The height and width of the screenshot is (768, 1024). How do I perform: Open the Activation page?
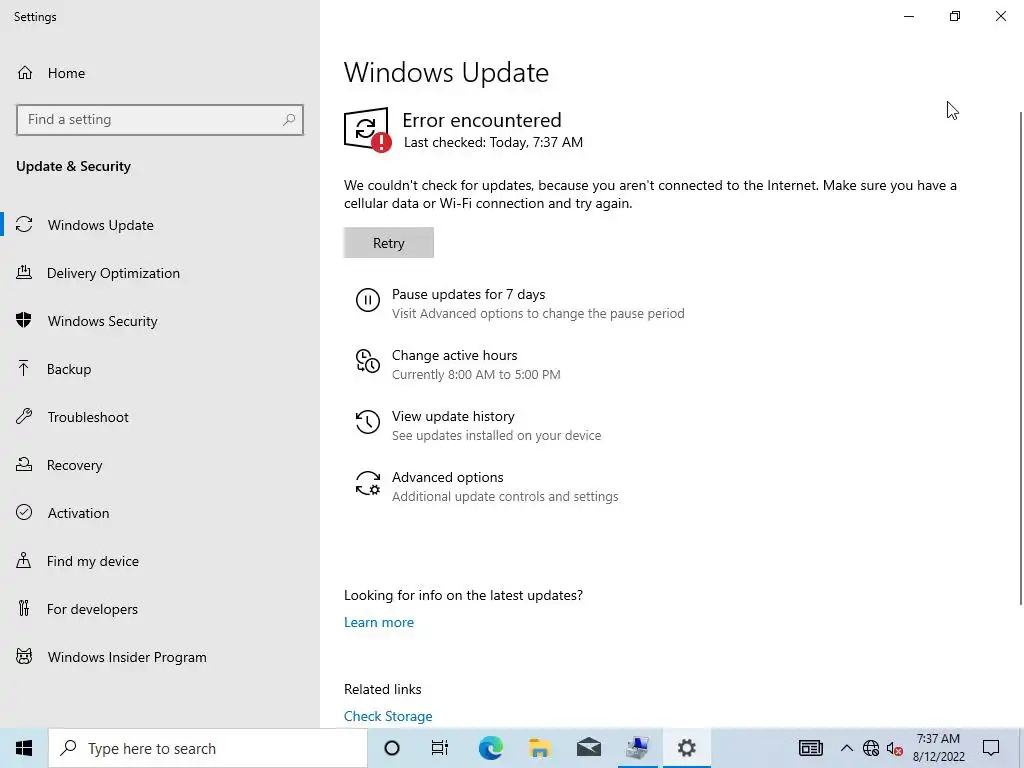(x=160, y=513)
